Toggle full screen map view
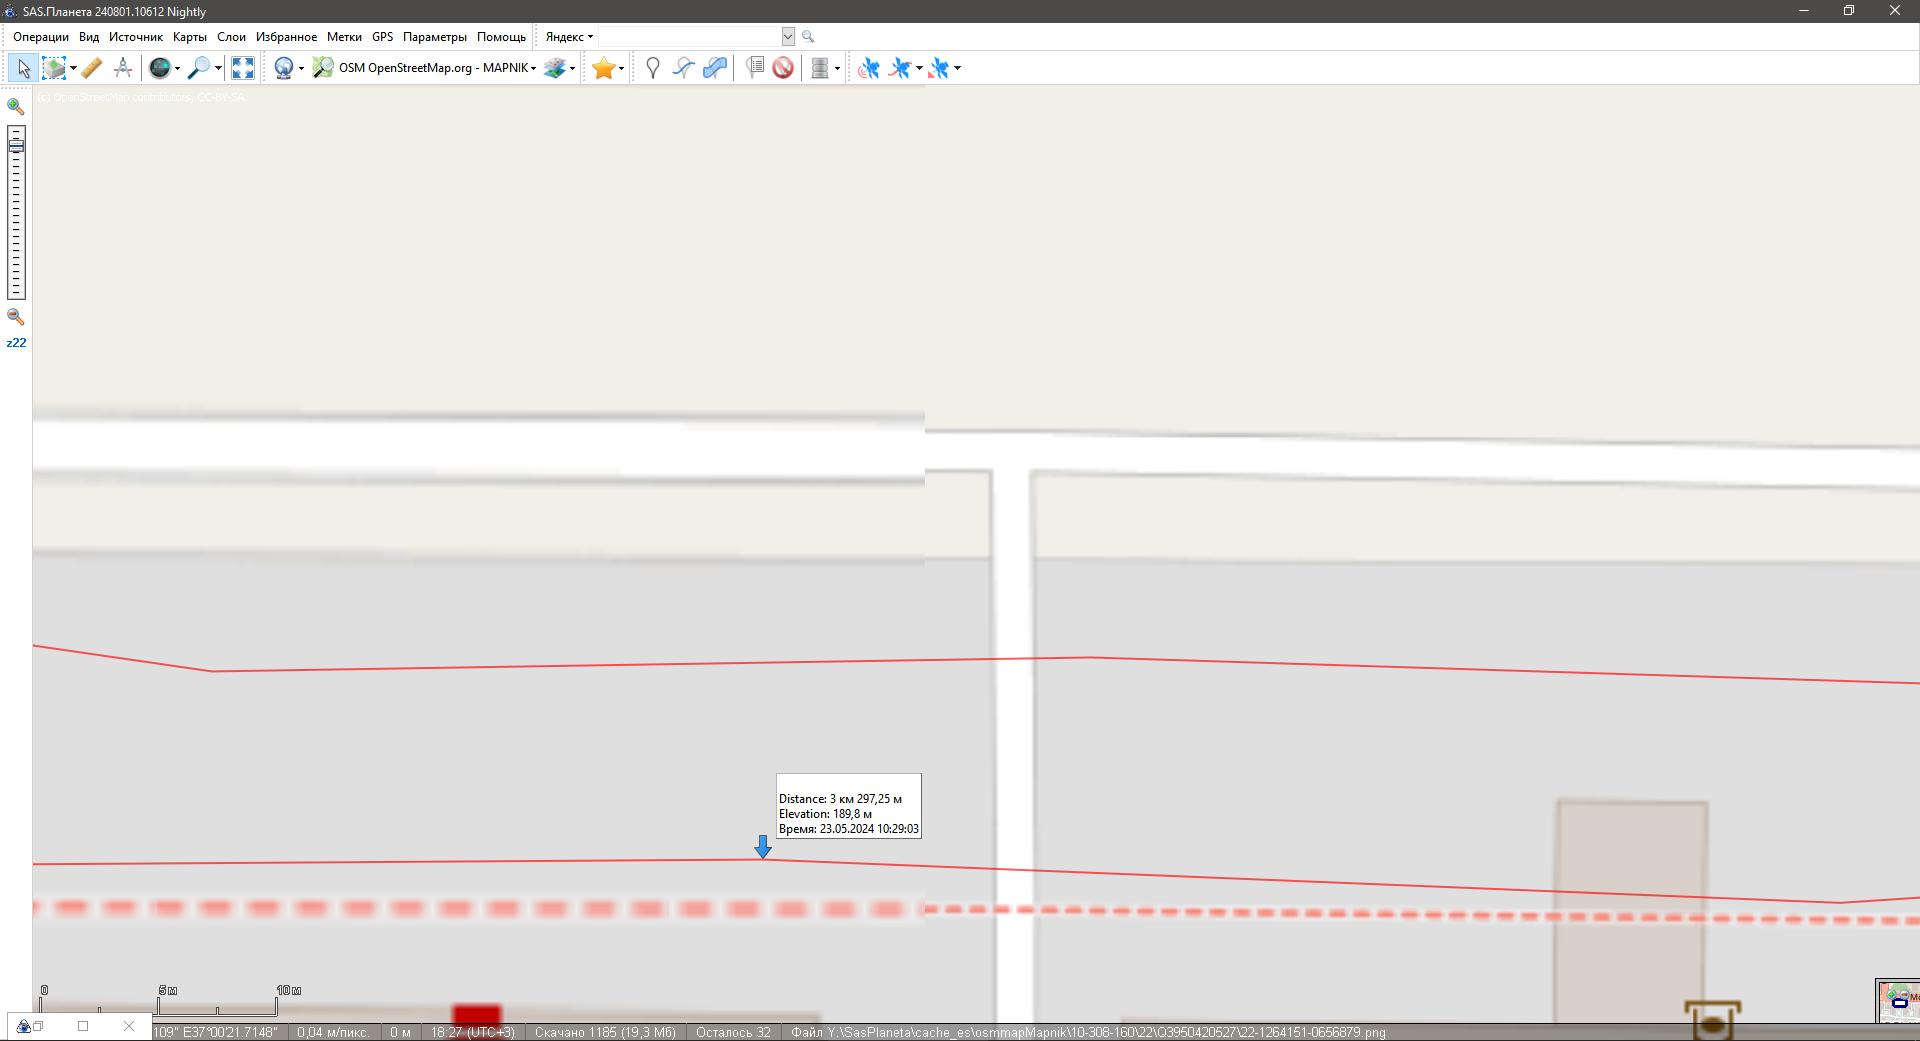The image size is (1920, 1041). pos(243,68)
